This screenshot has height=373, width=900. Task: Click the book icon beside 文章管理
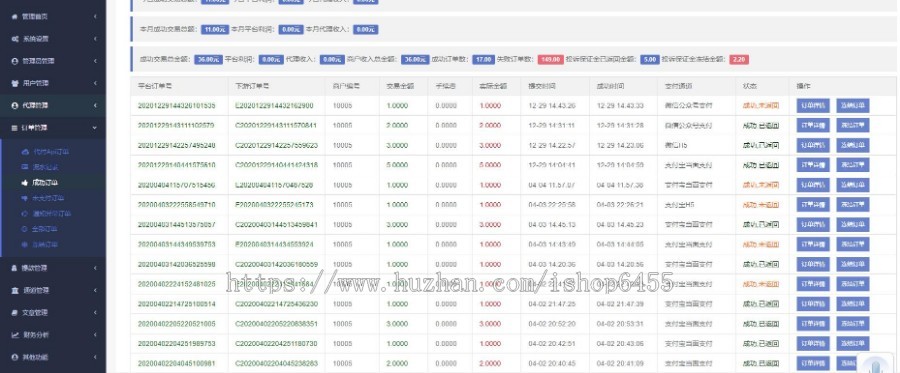[14, 313]
